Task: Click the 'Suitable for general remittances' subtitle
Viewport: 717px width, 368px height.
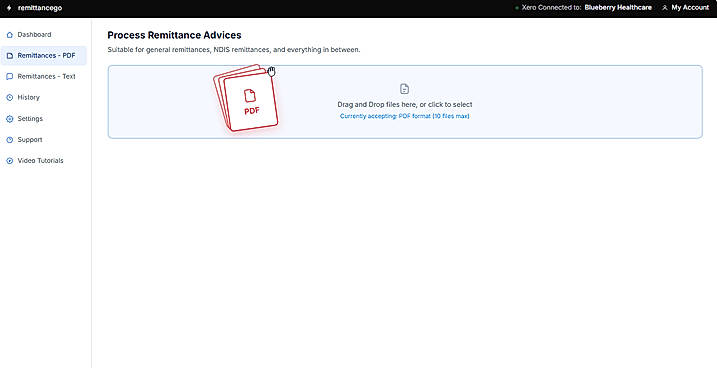Action: [x=234, y=50]
